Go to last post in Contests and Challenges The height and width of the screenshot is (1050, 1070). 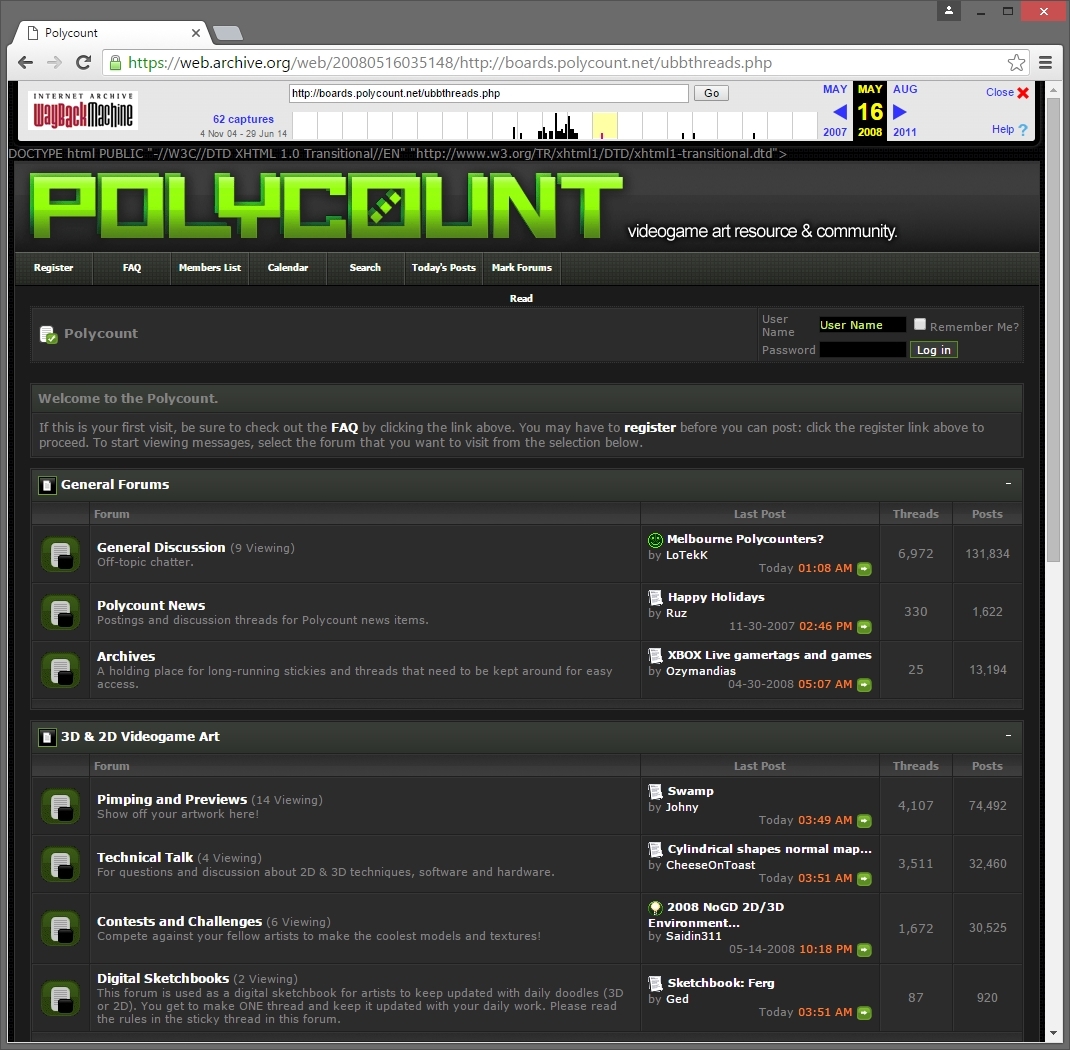coord(864,950)
